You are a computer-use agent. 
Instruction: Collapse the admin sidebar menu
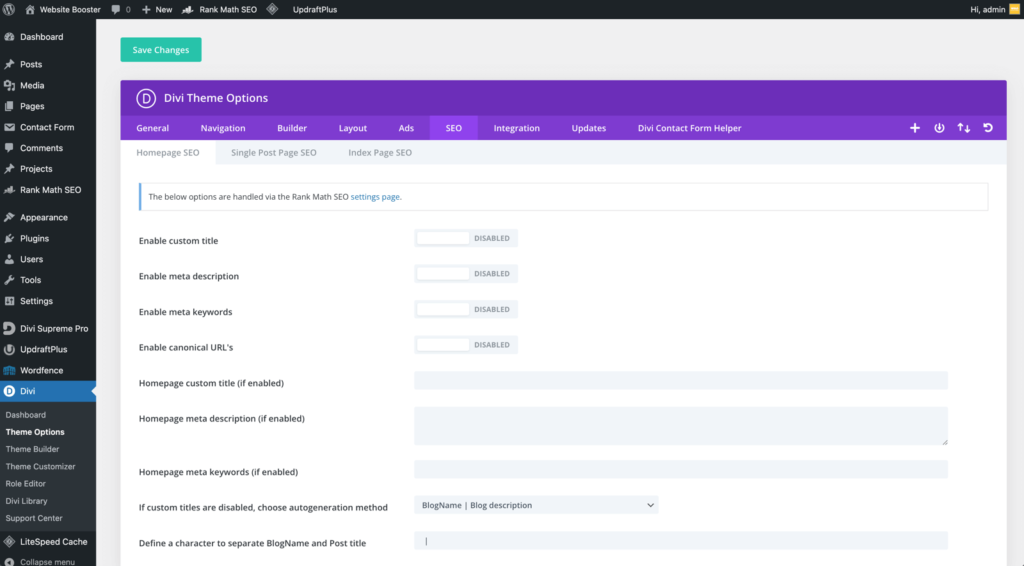pyautogui.click(x=46, y=561)
